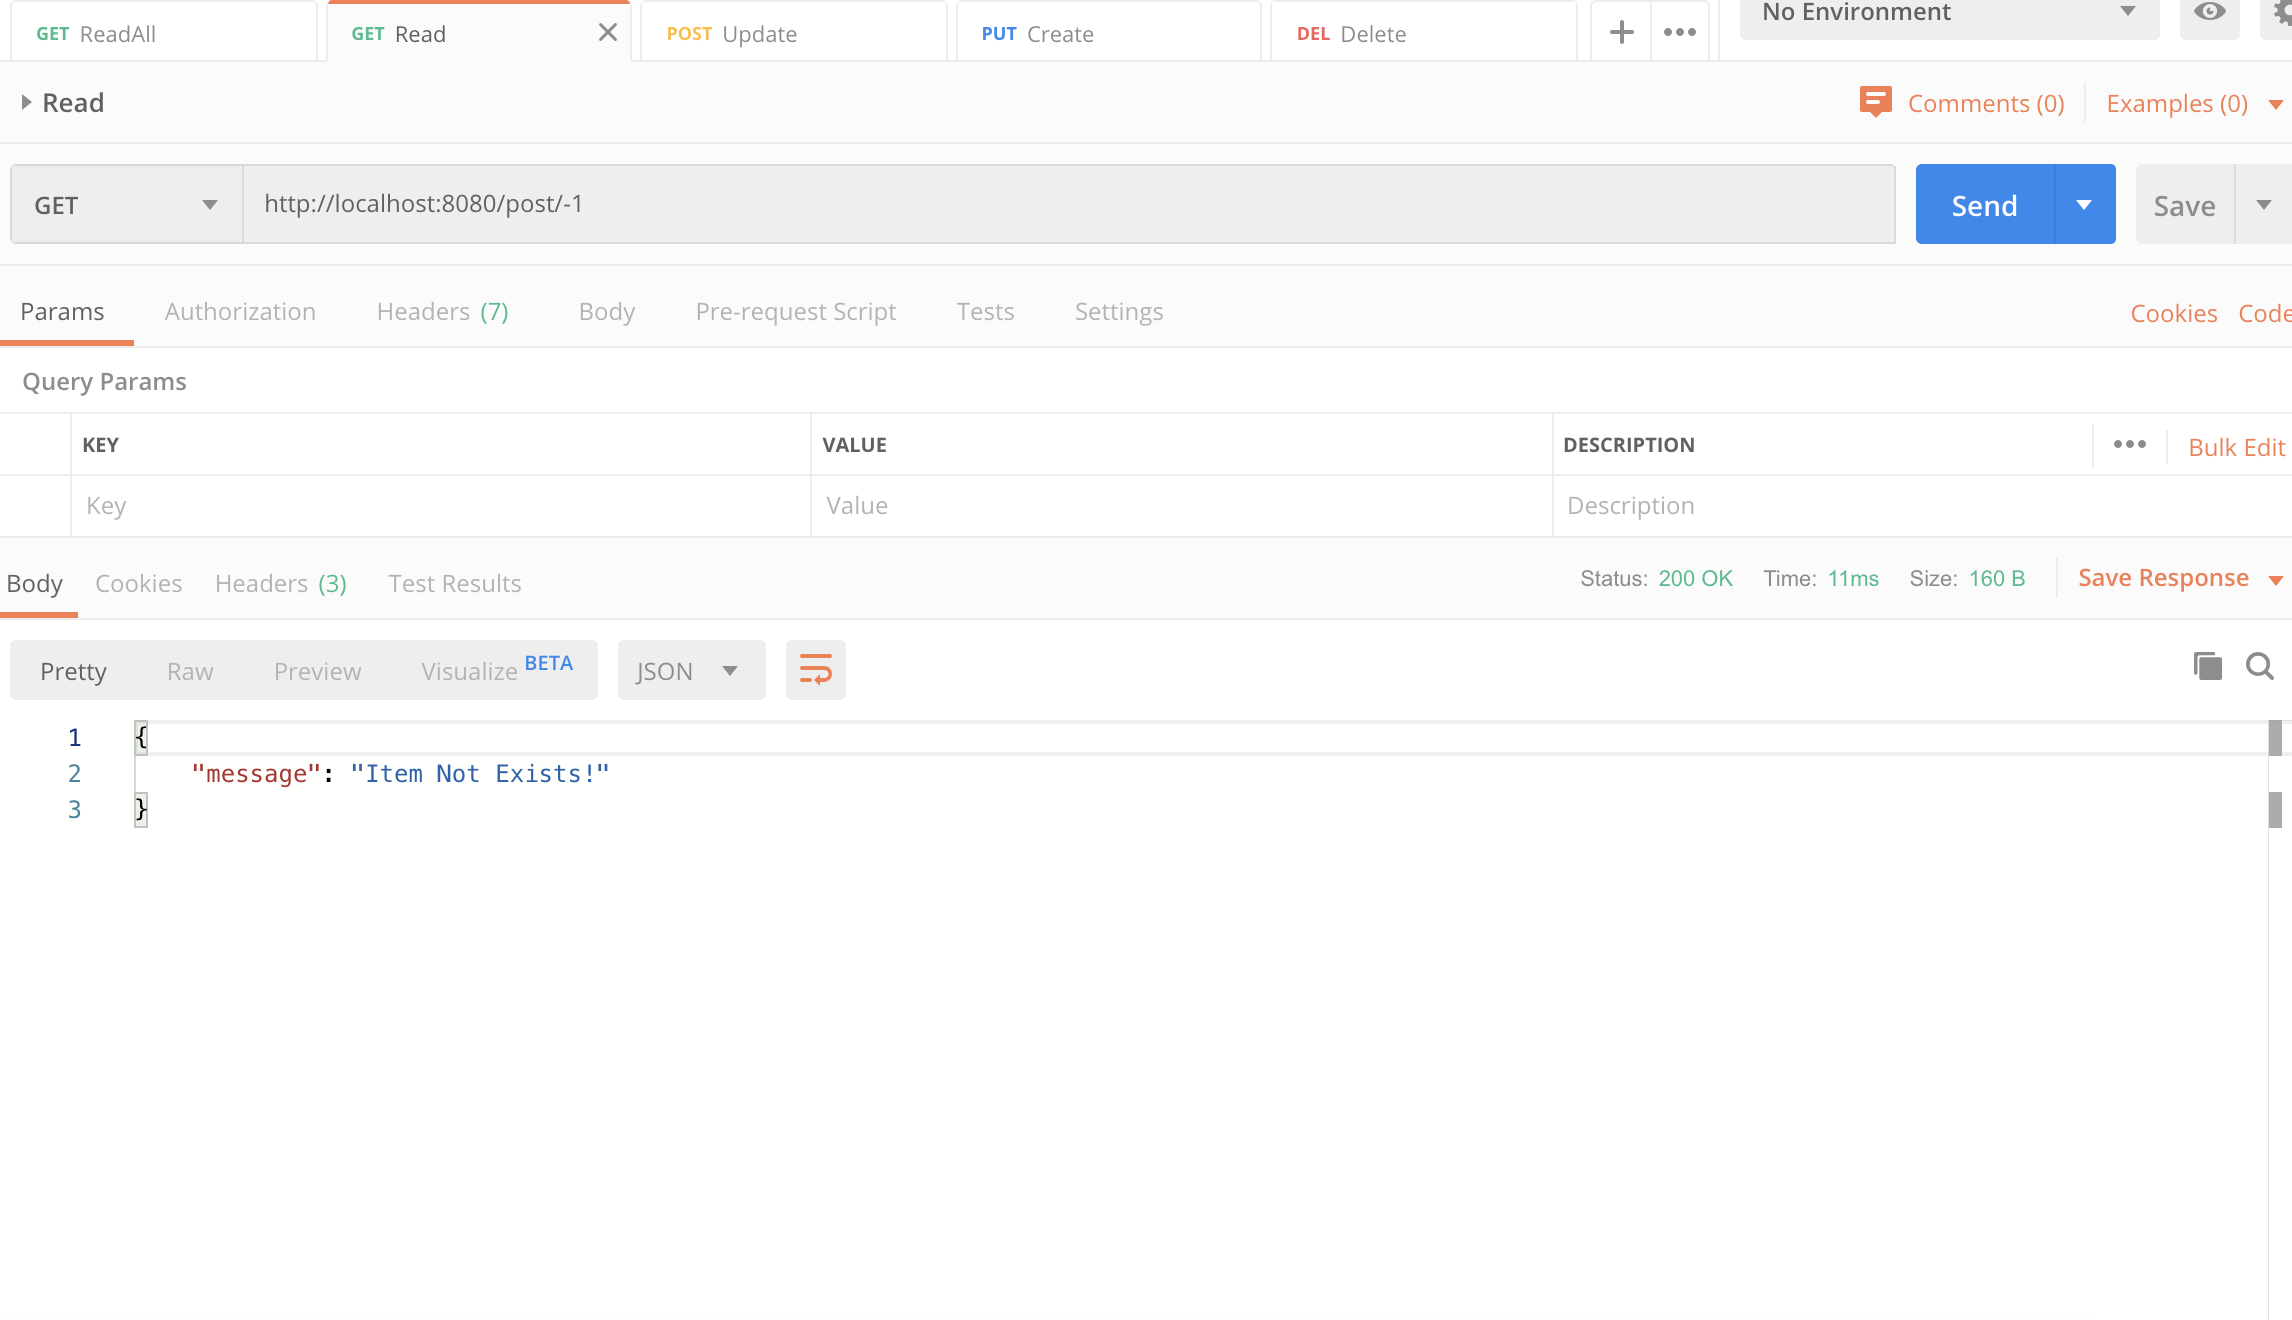Open the Pre-request Script tab
This screenshot has height=1320, width=2292.
click(796, 312)
